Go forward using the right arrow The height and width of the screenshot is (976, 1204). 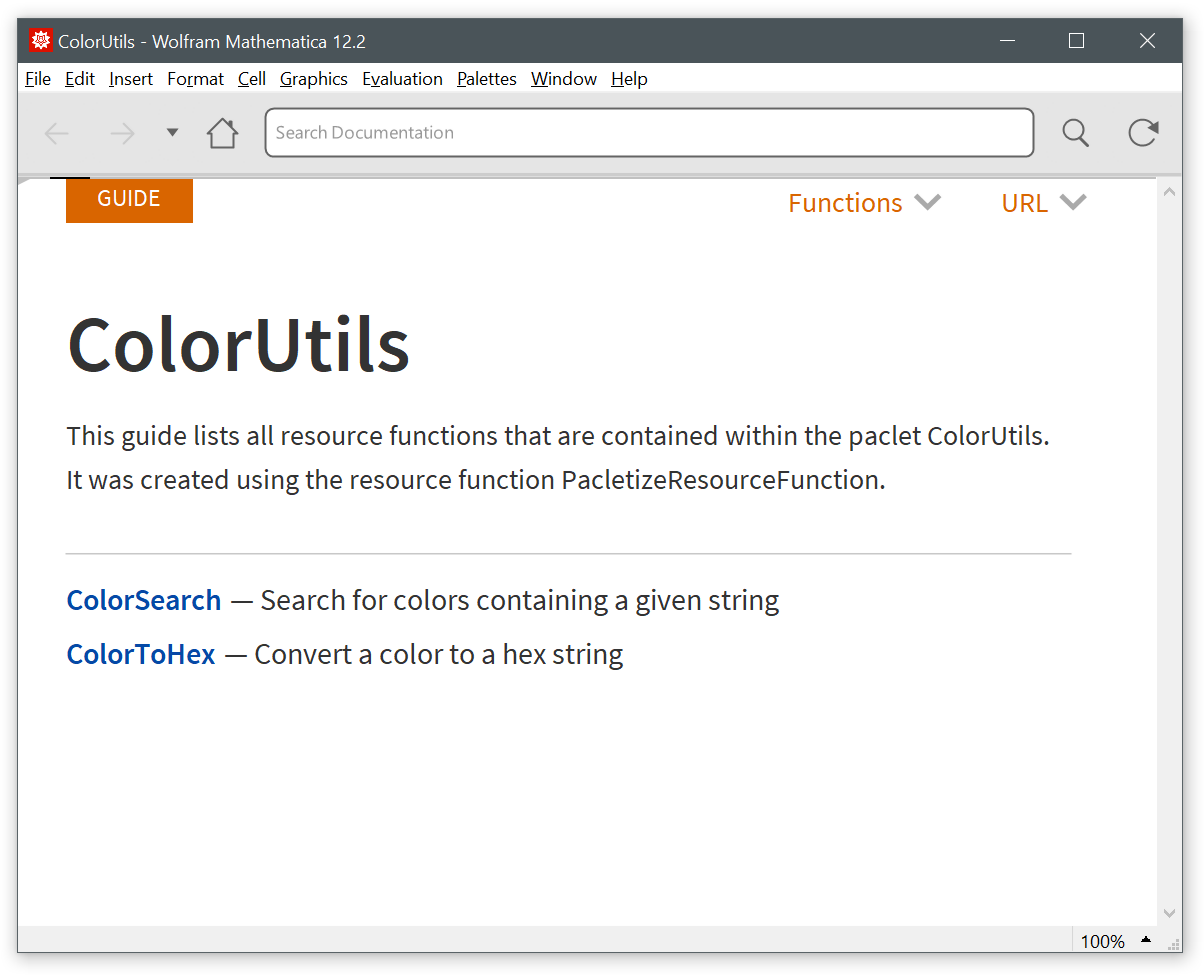(122, 133)
